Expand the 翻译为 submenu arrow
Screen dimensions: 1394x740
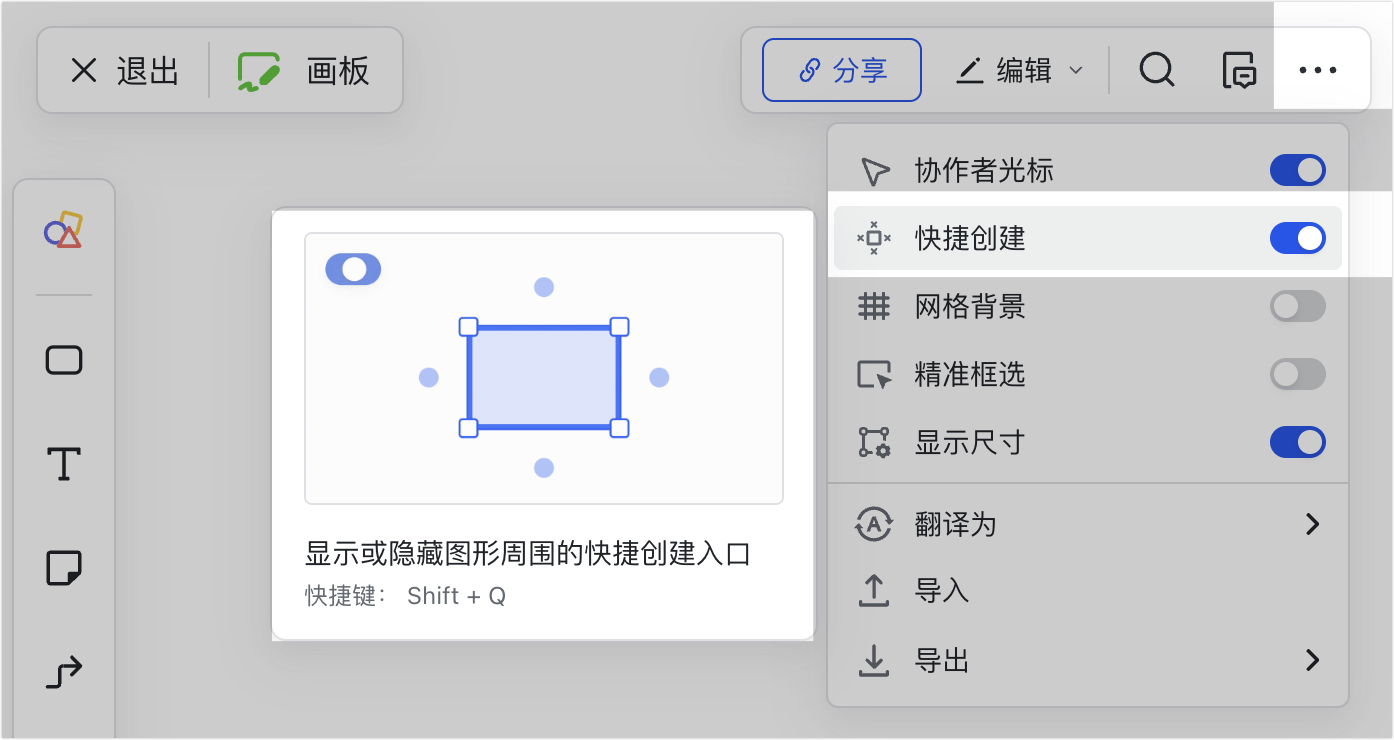1313,524
